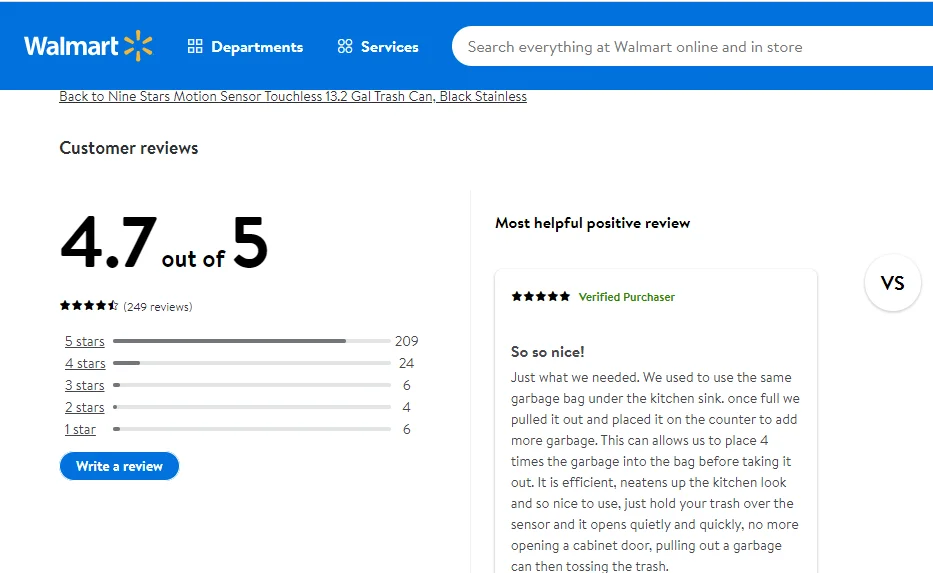The width and height of the screenshot is (933, 573).
Task: Click the 4 stars rating bar
Action: (x=251, y=363)
